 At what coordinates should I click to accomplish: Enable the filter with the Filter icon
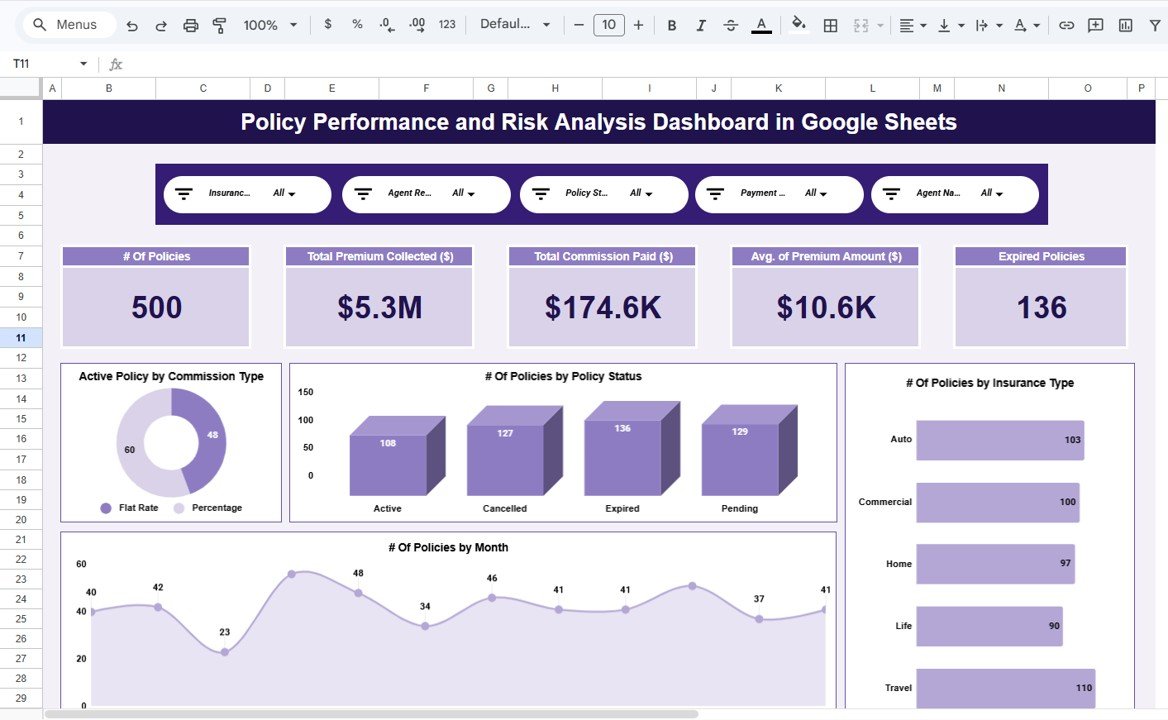[1154, 24]
